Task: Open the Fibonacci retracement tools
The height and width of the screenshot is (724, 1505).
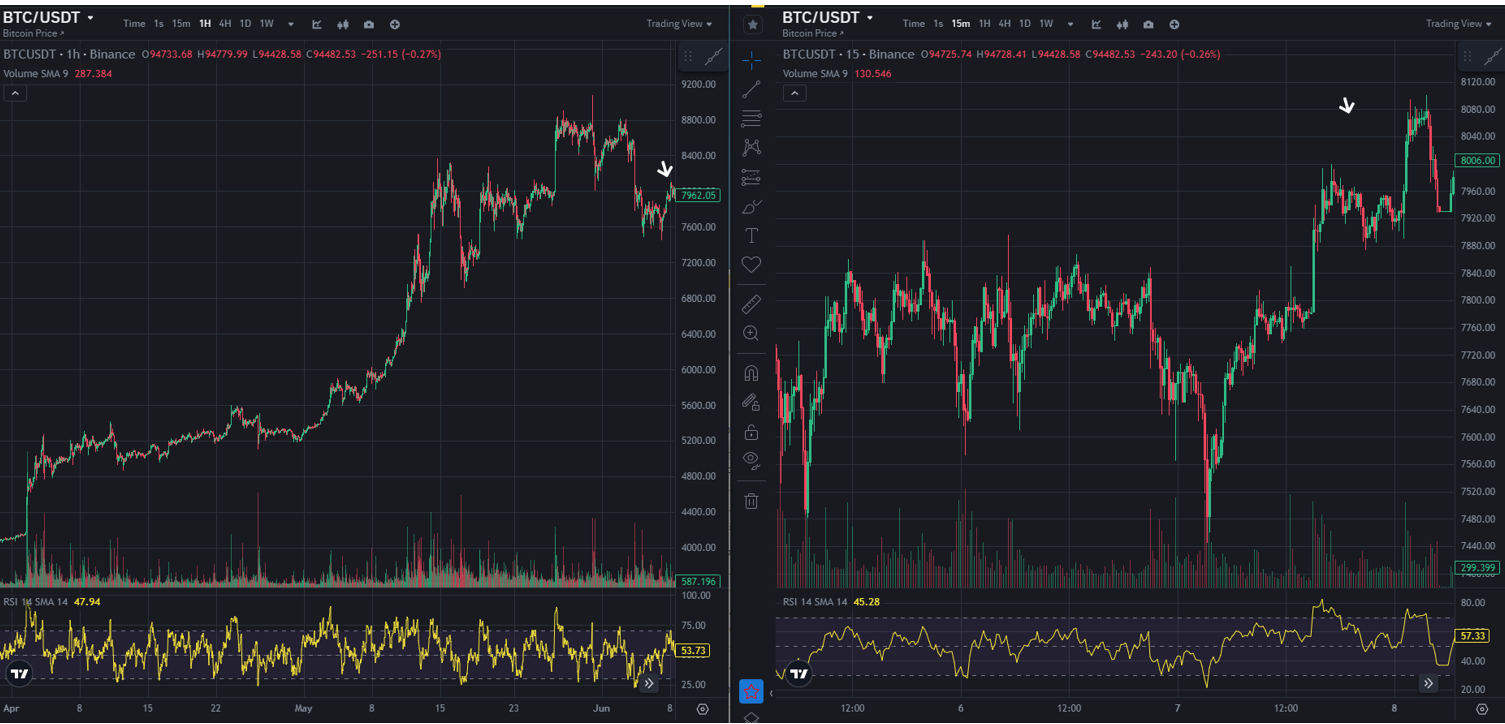Action: point(752,119)
